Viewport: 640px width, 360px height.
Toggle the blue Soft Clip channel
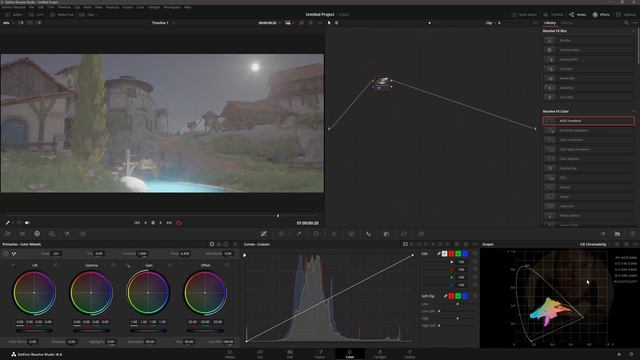coord(465,296)
